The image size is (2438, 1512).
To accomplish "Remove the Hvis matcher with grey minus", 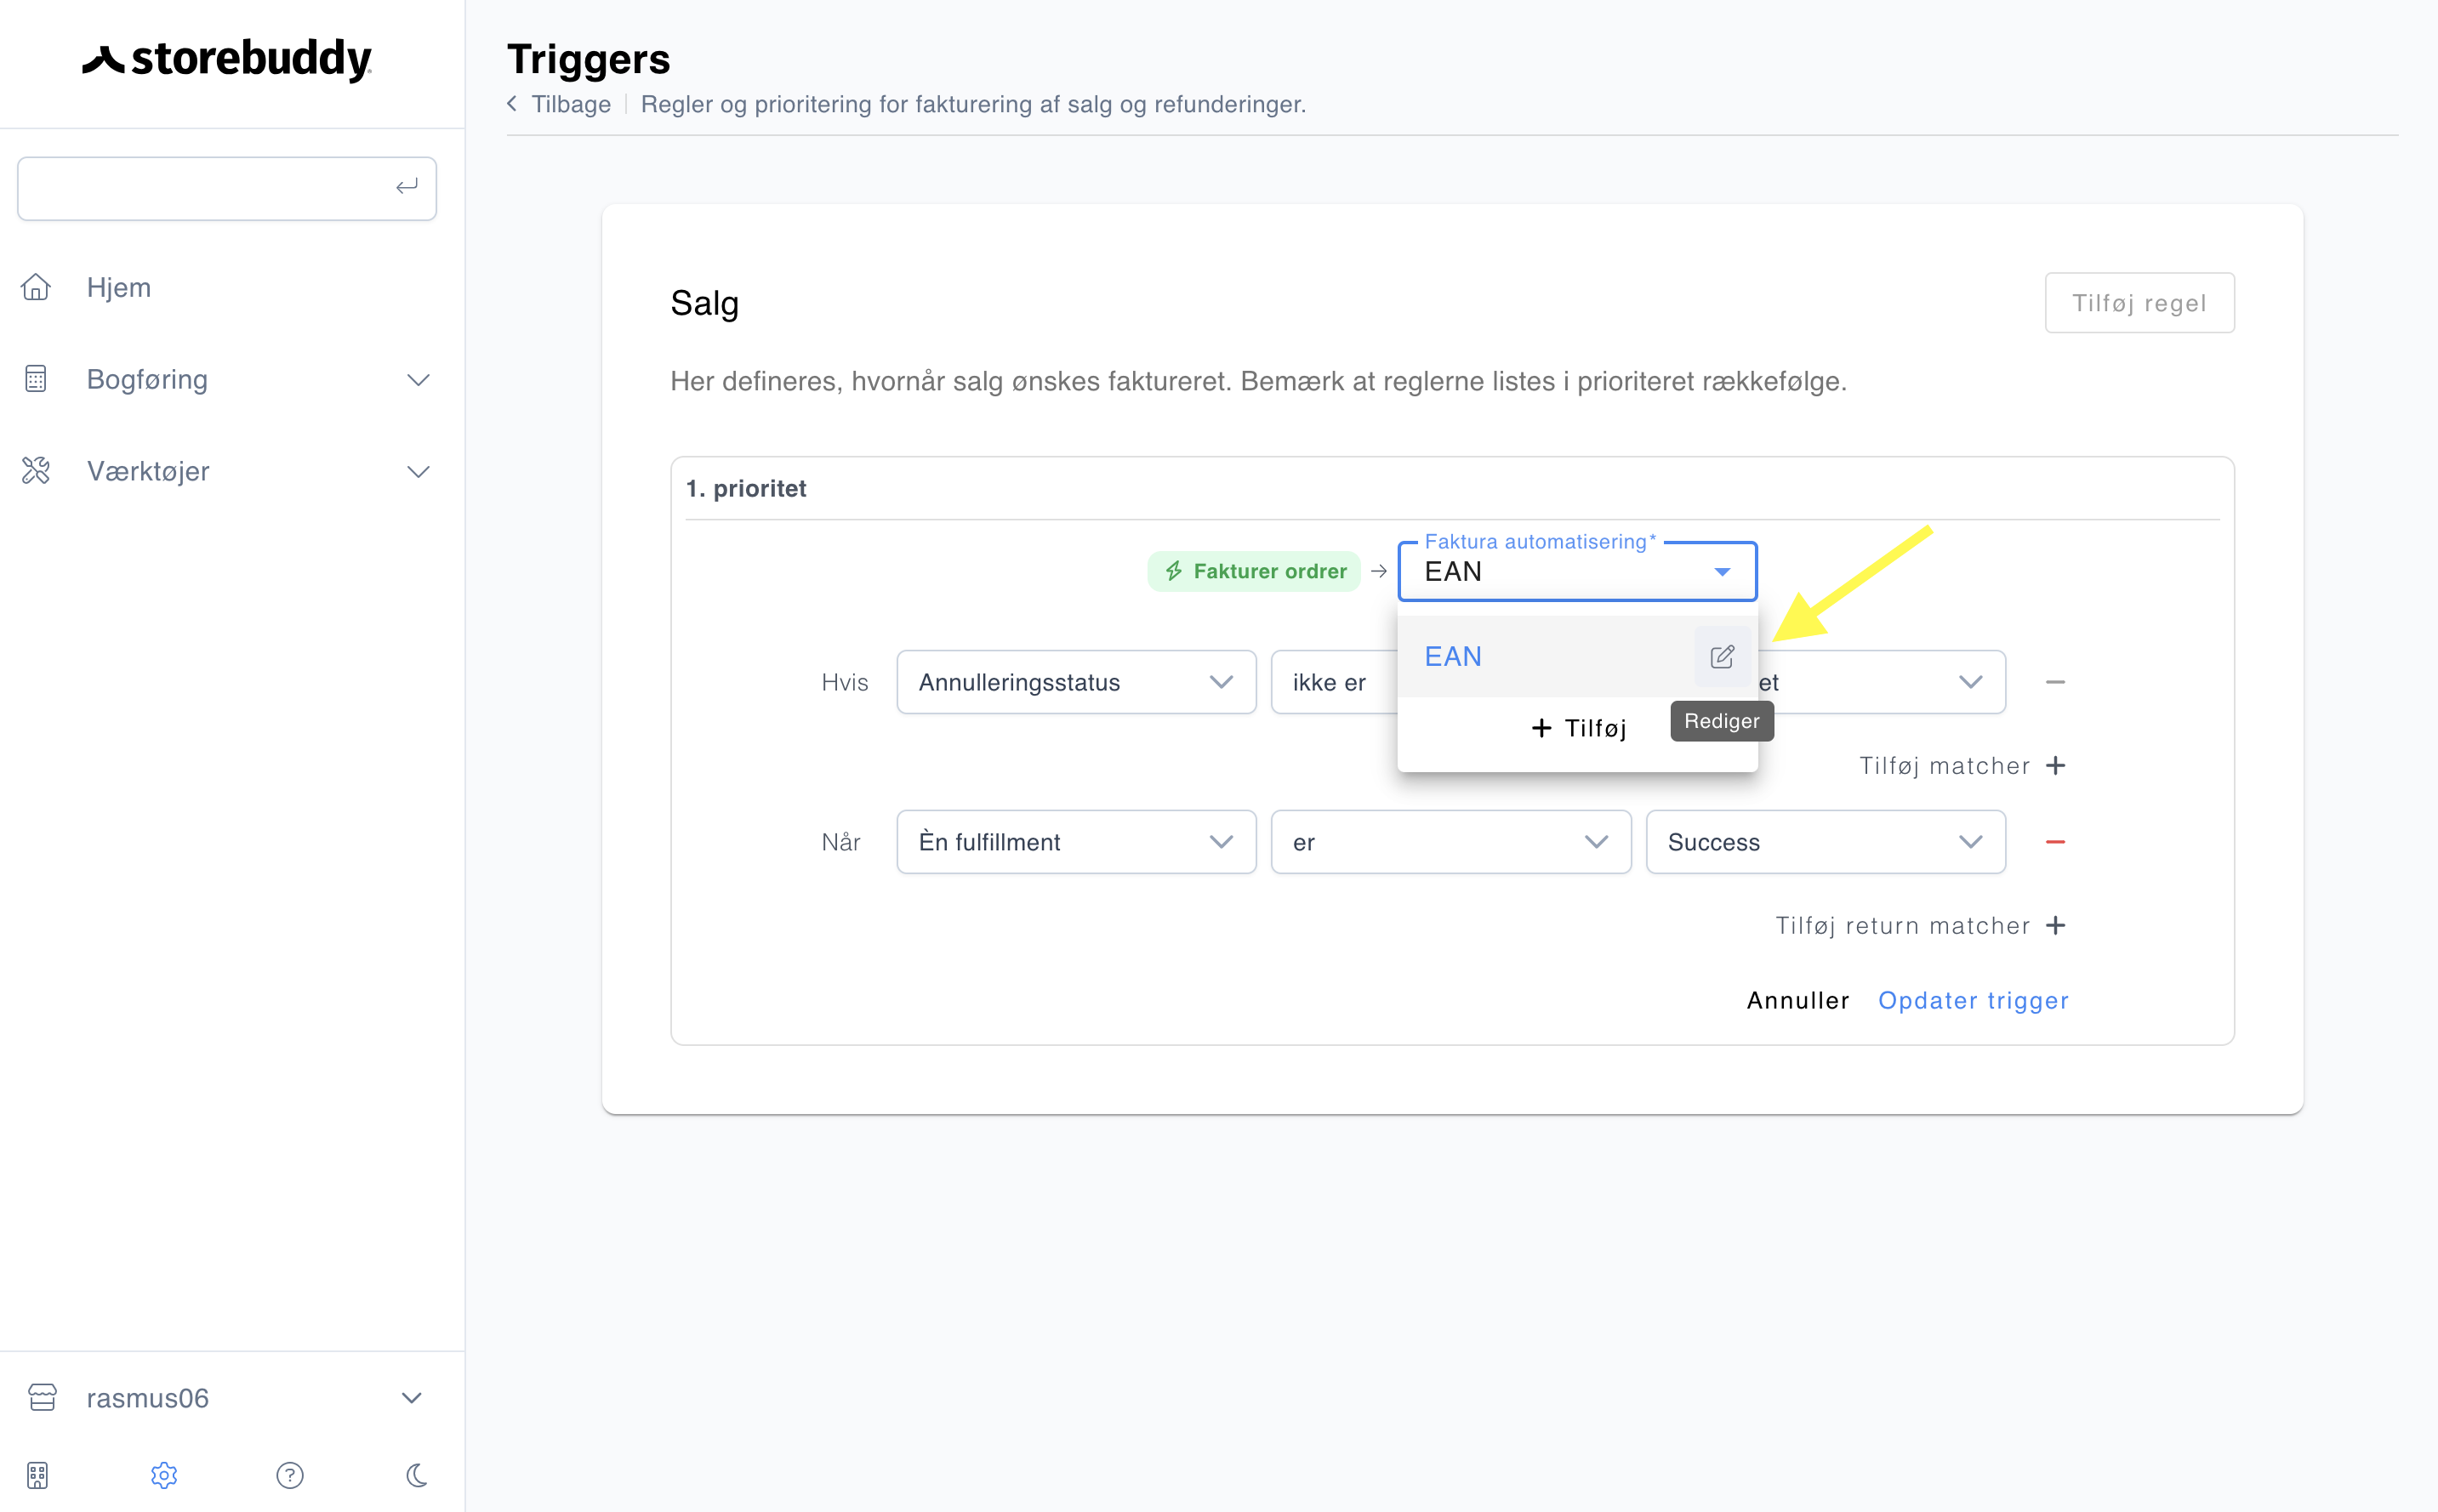I will (2055, 682).
